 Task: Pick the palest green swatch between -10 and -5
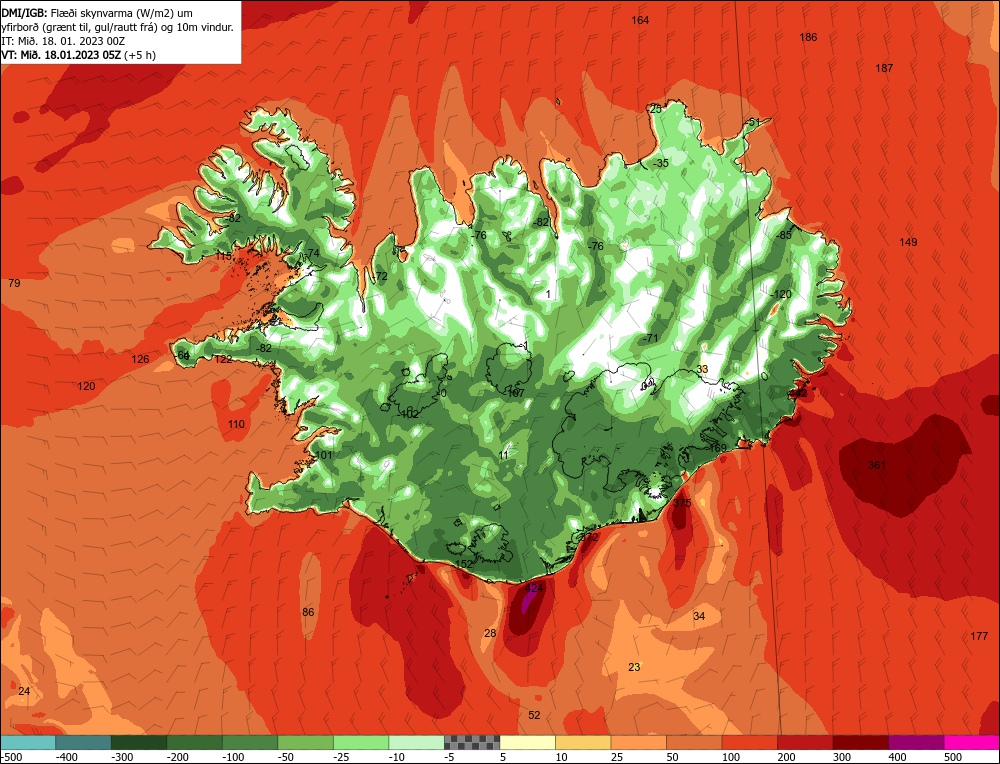(x=416, y=742)
